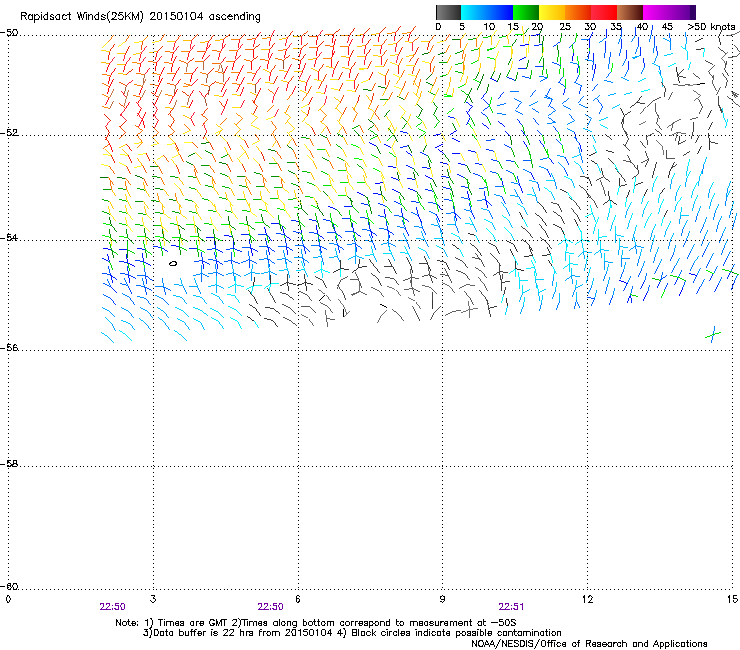Viewport: 740px width, 650px height.
Task: Click the purple '22:50' time between longitudes 0 and 3
Action: coord(112,607)
